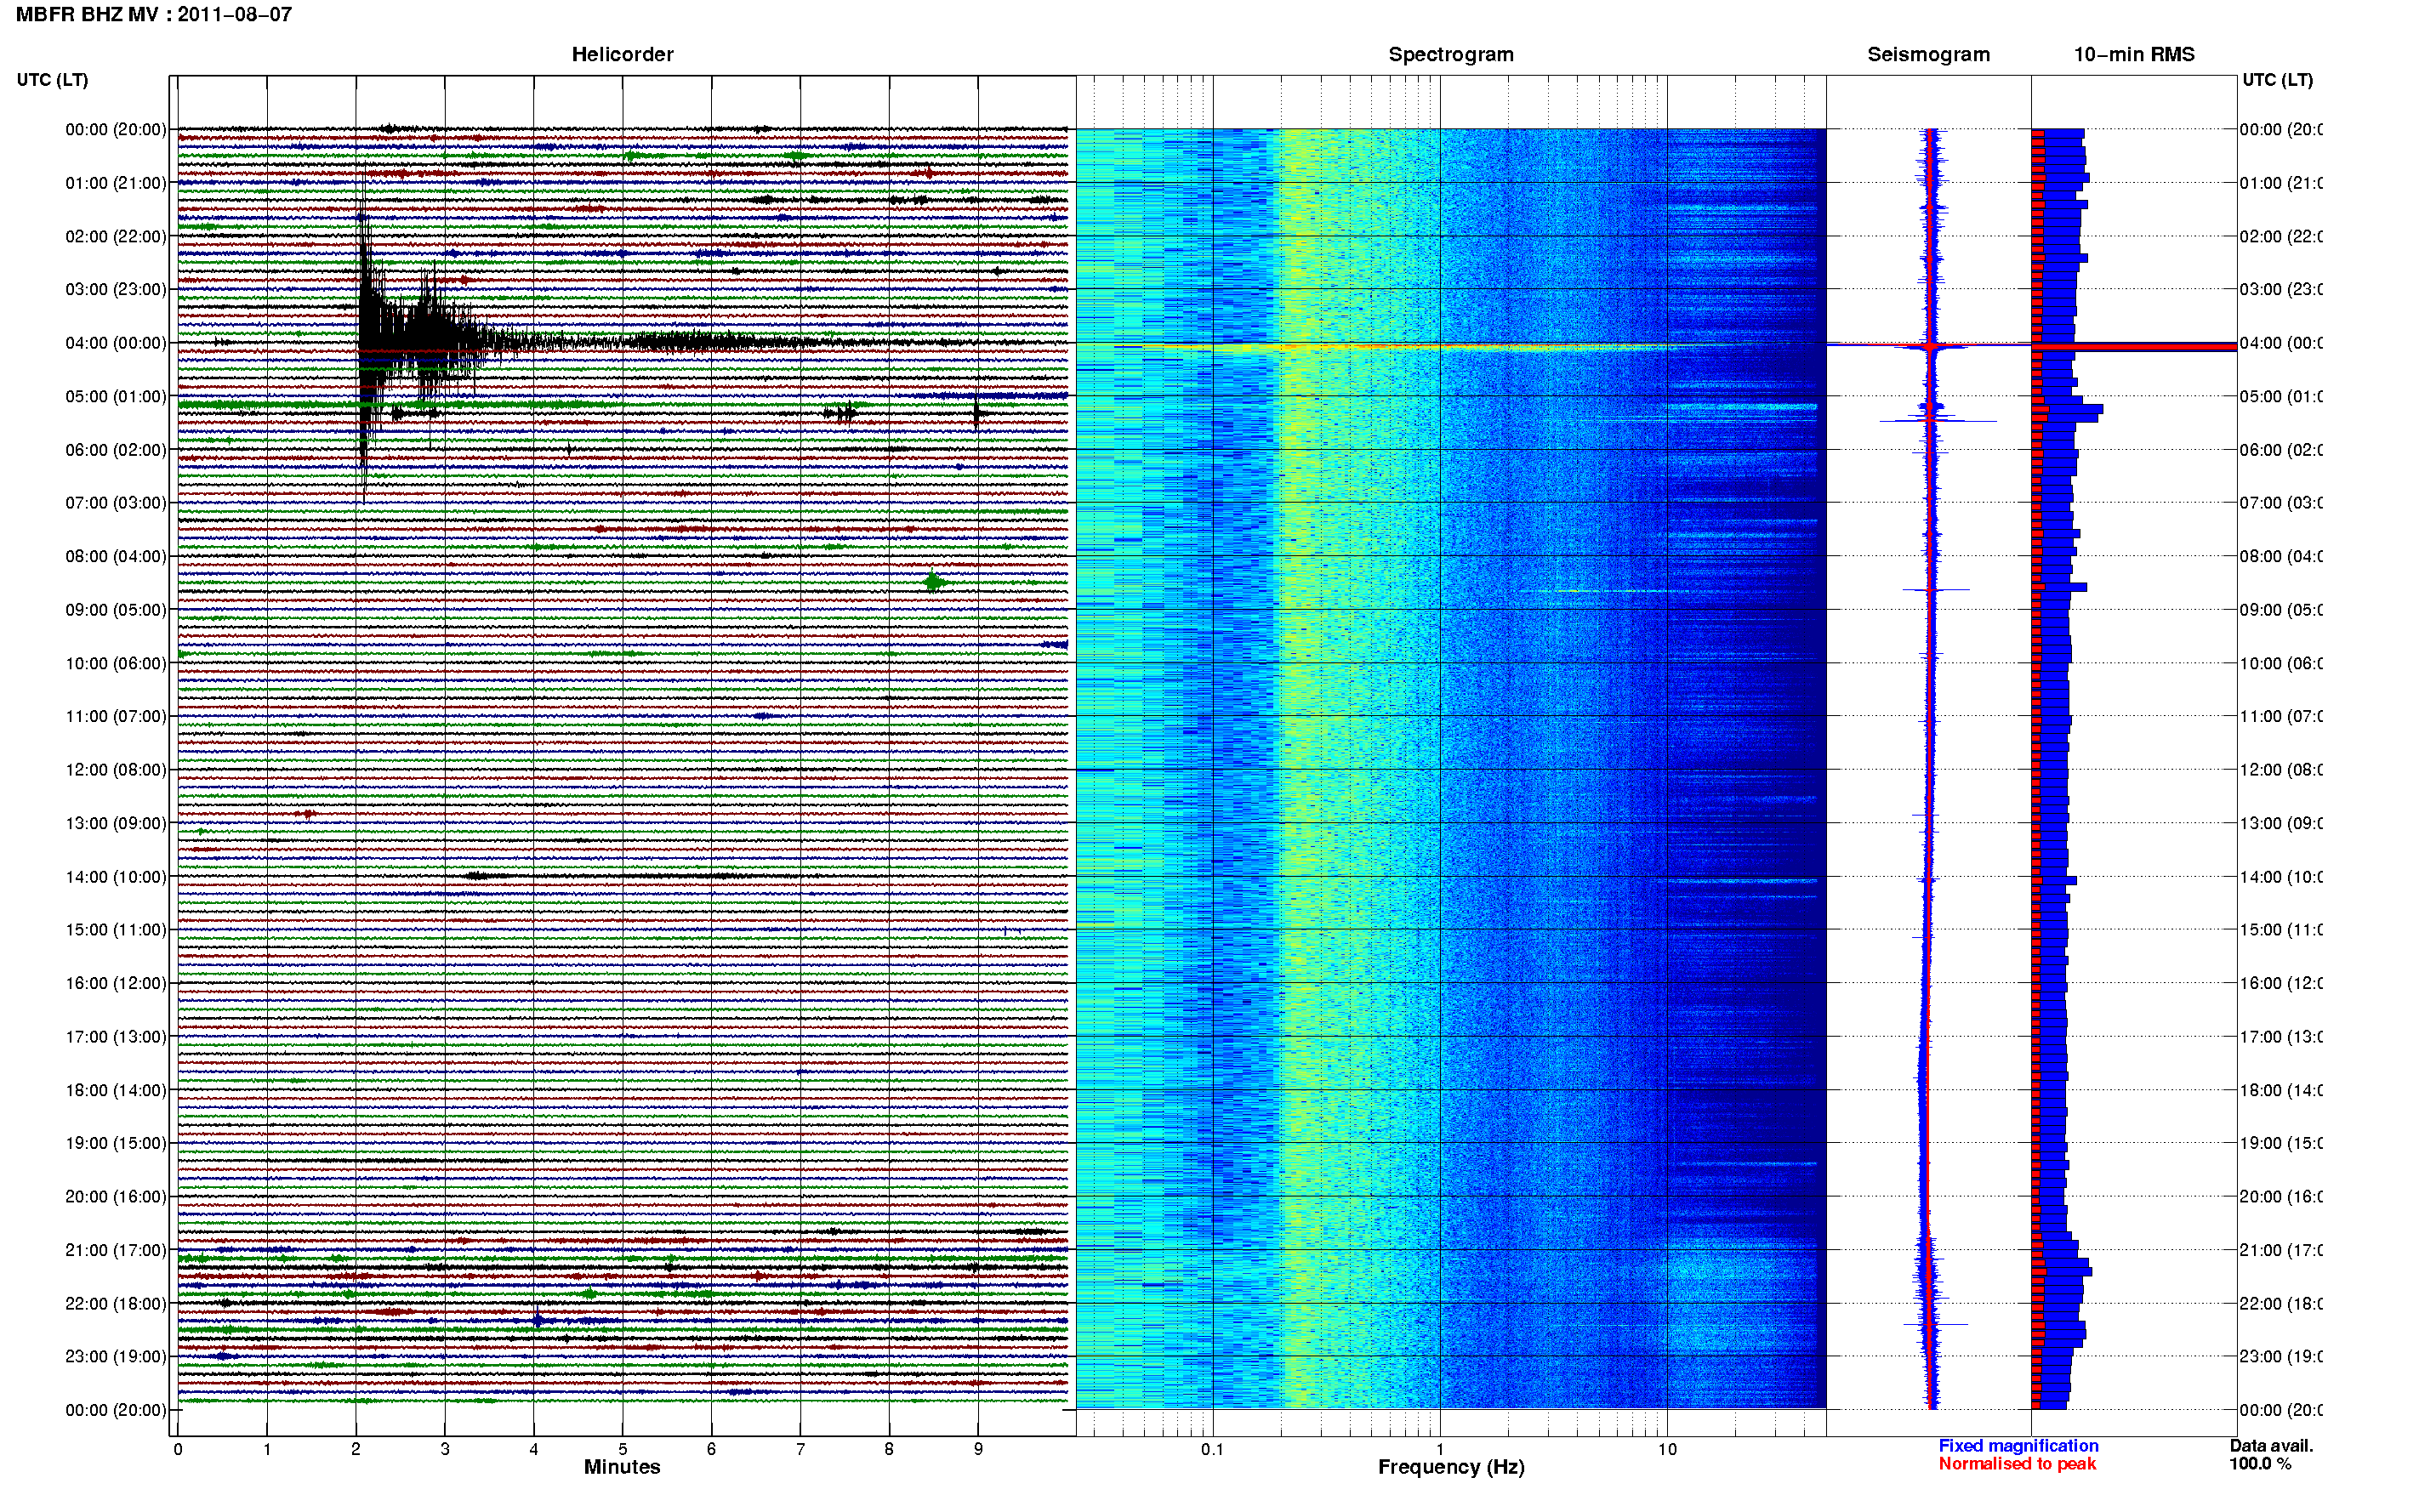Click the left time label '01:00 (21:00)'
2419x1512 pixels.
click(x=116, y=183)
